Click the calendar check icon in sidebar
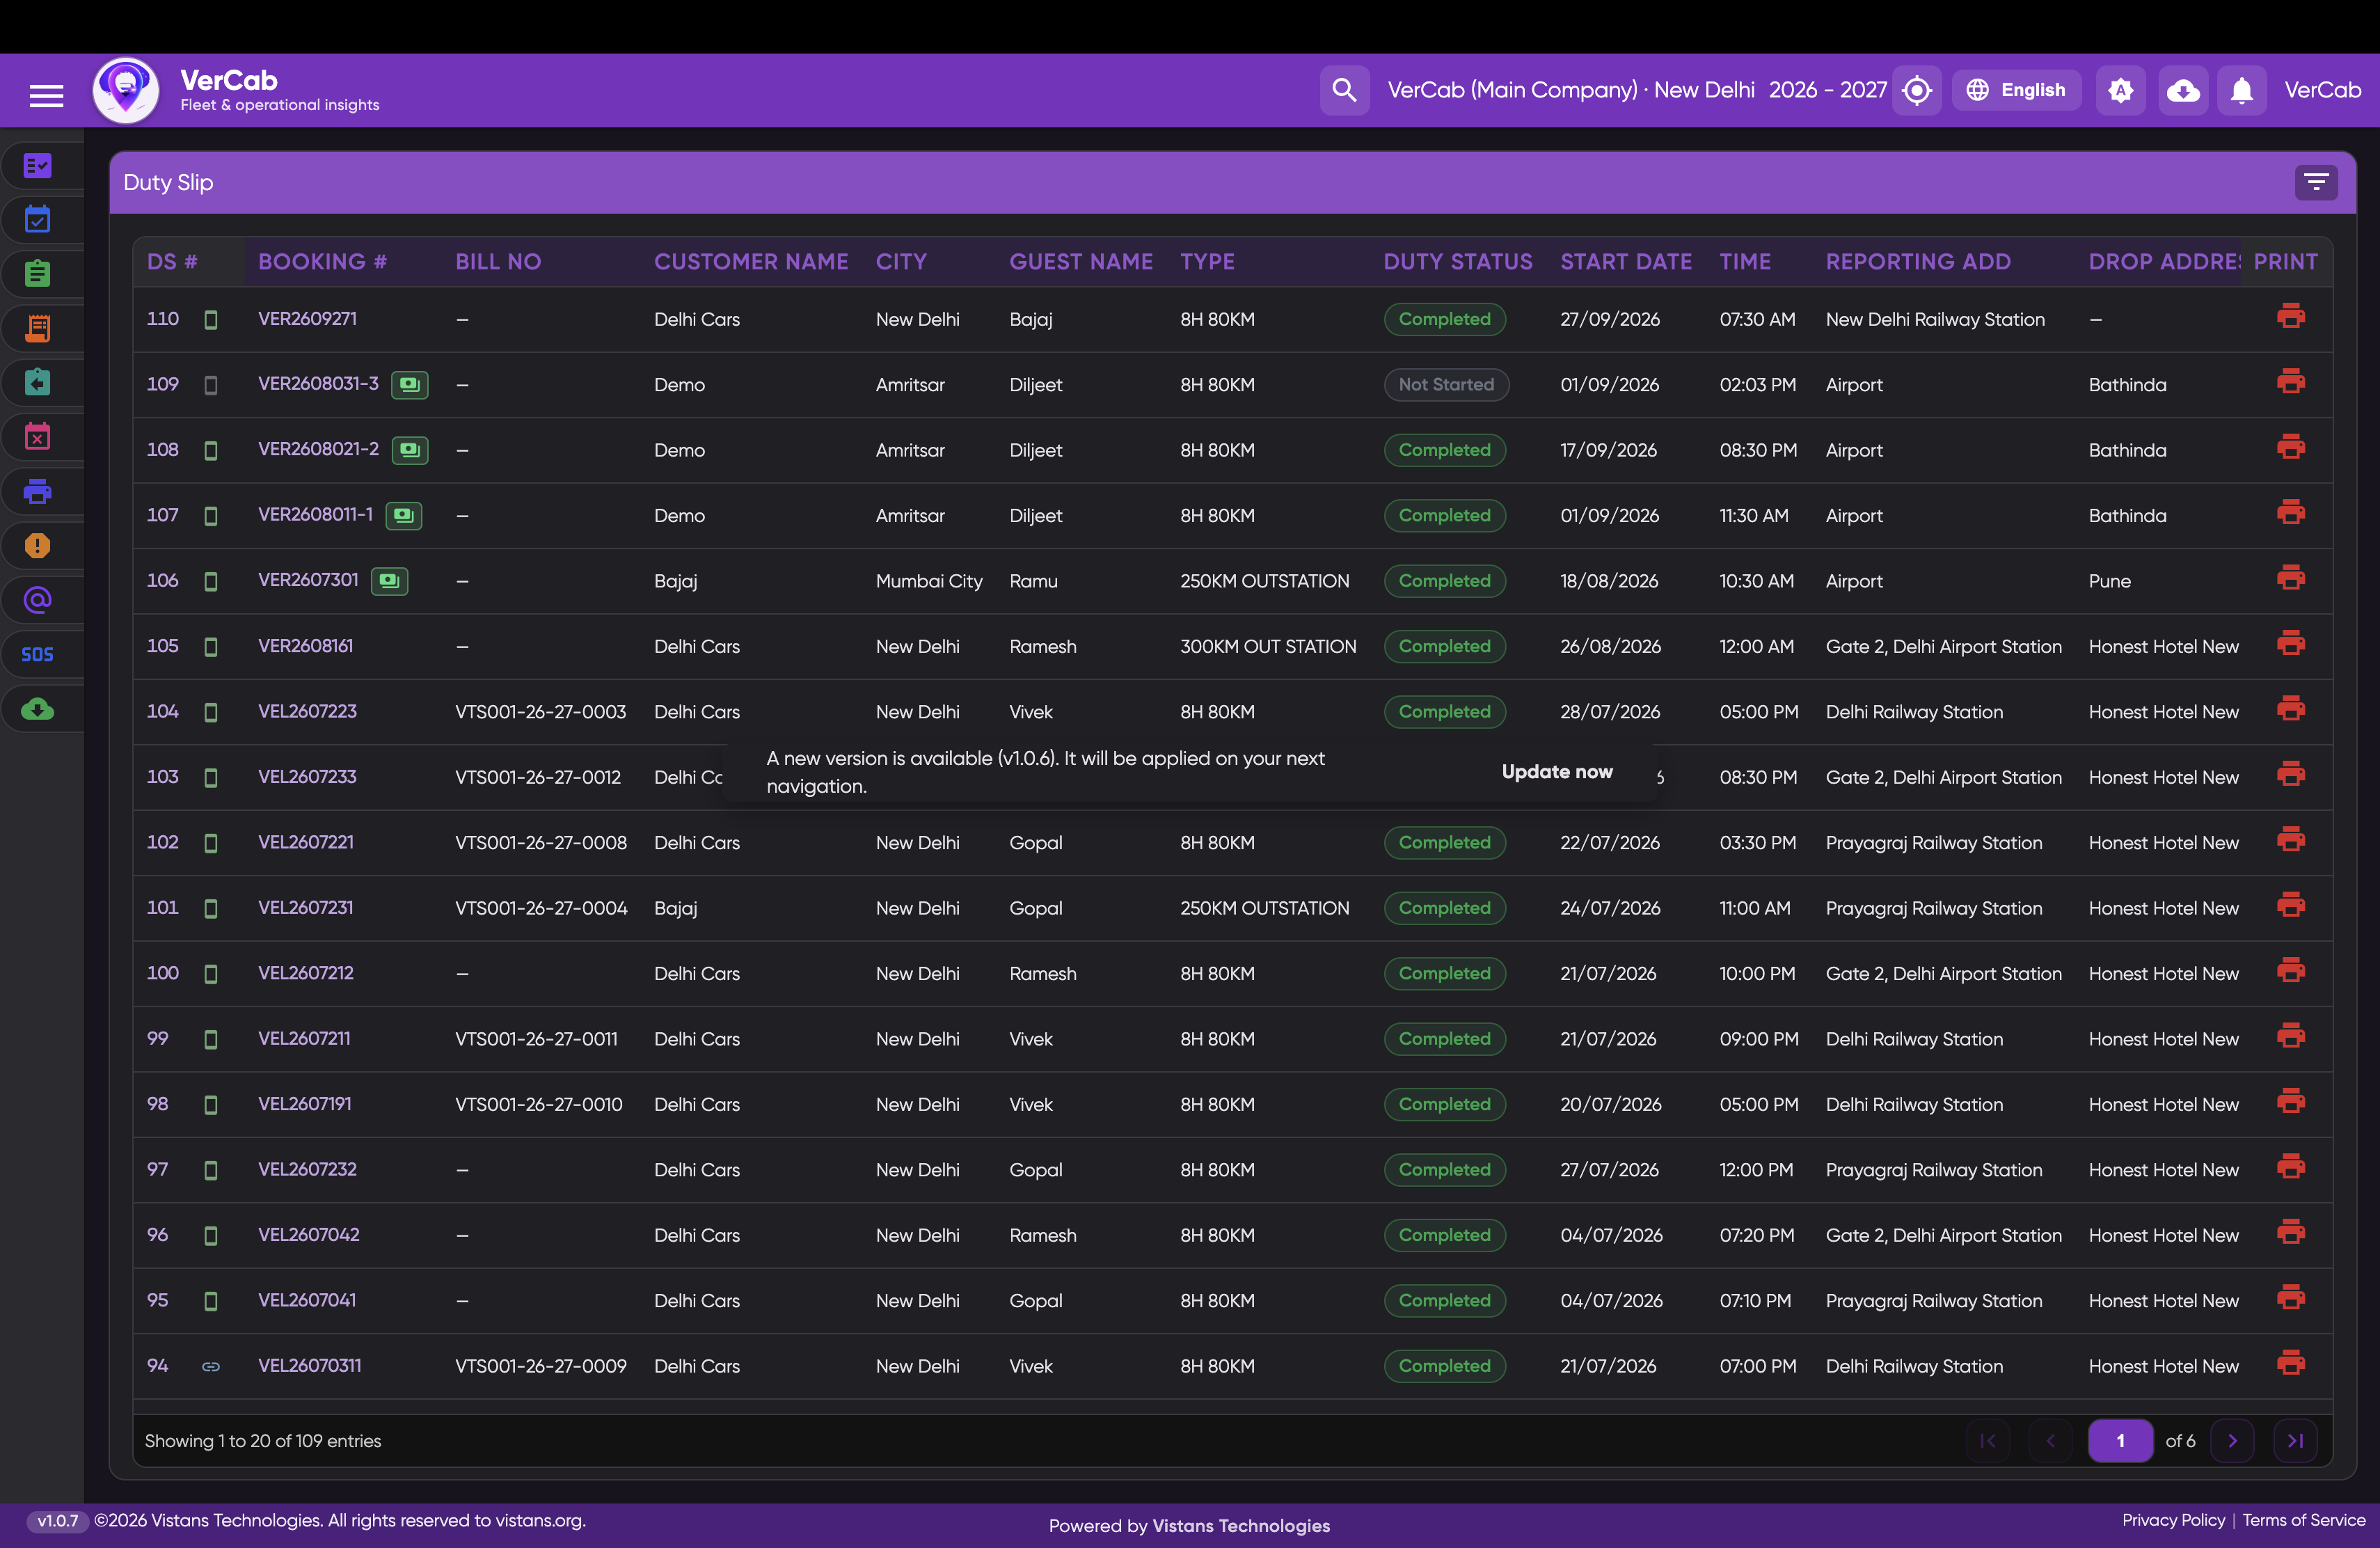The height and width of the screenshot is (1548, 2380). (x=38, y=219)
